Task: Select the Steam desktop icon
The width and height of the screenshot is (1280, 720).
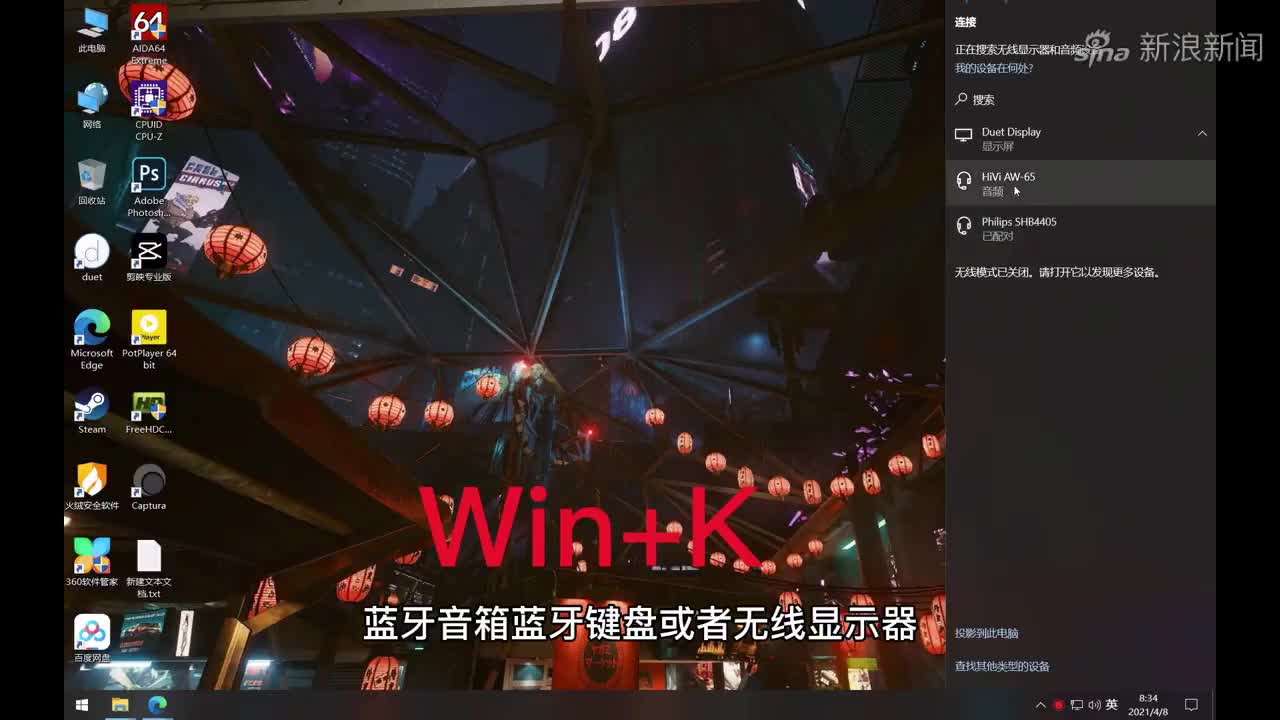Action: [x=92, y=411]
